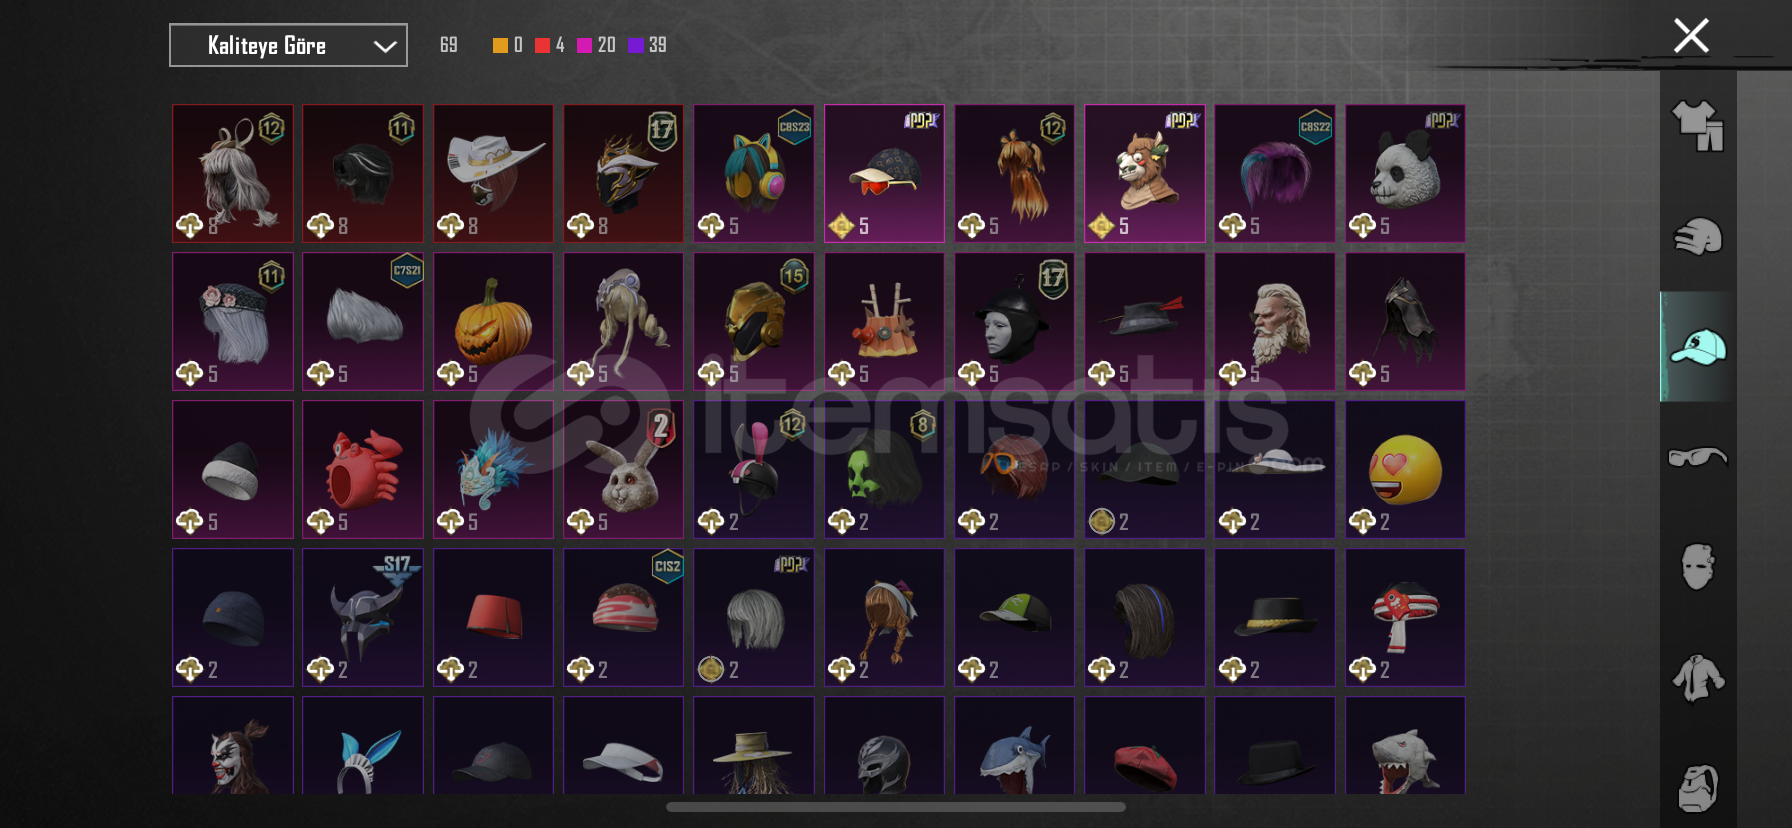Select the cap headwear category tab

click(1698, 347)
